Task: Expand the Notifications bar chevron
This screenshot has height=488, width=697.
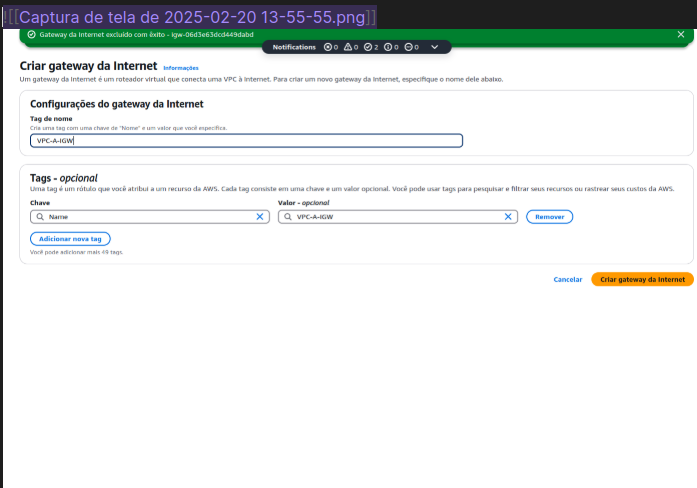Action: tap(434, 47)
